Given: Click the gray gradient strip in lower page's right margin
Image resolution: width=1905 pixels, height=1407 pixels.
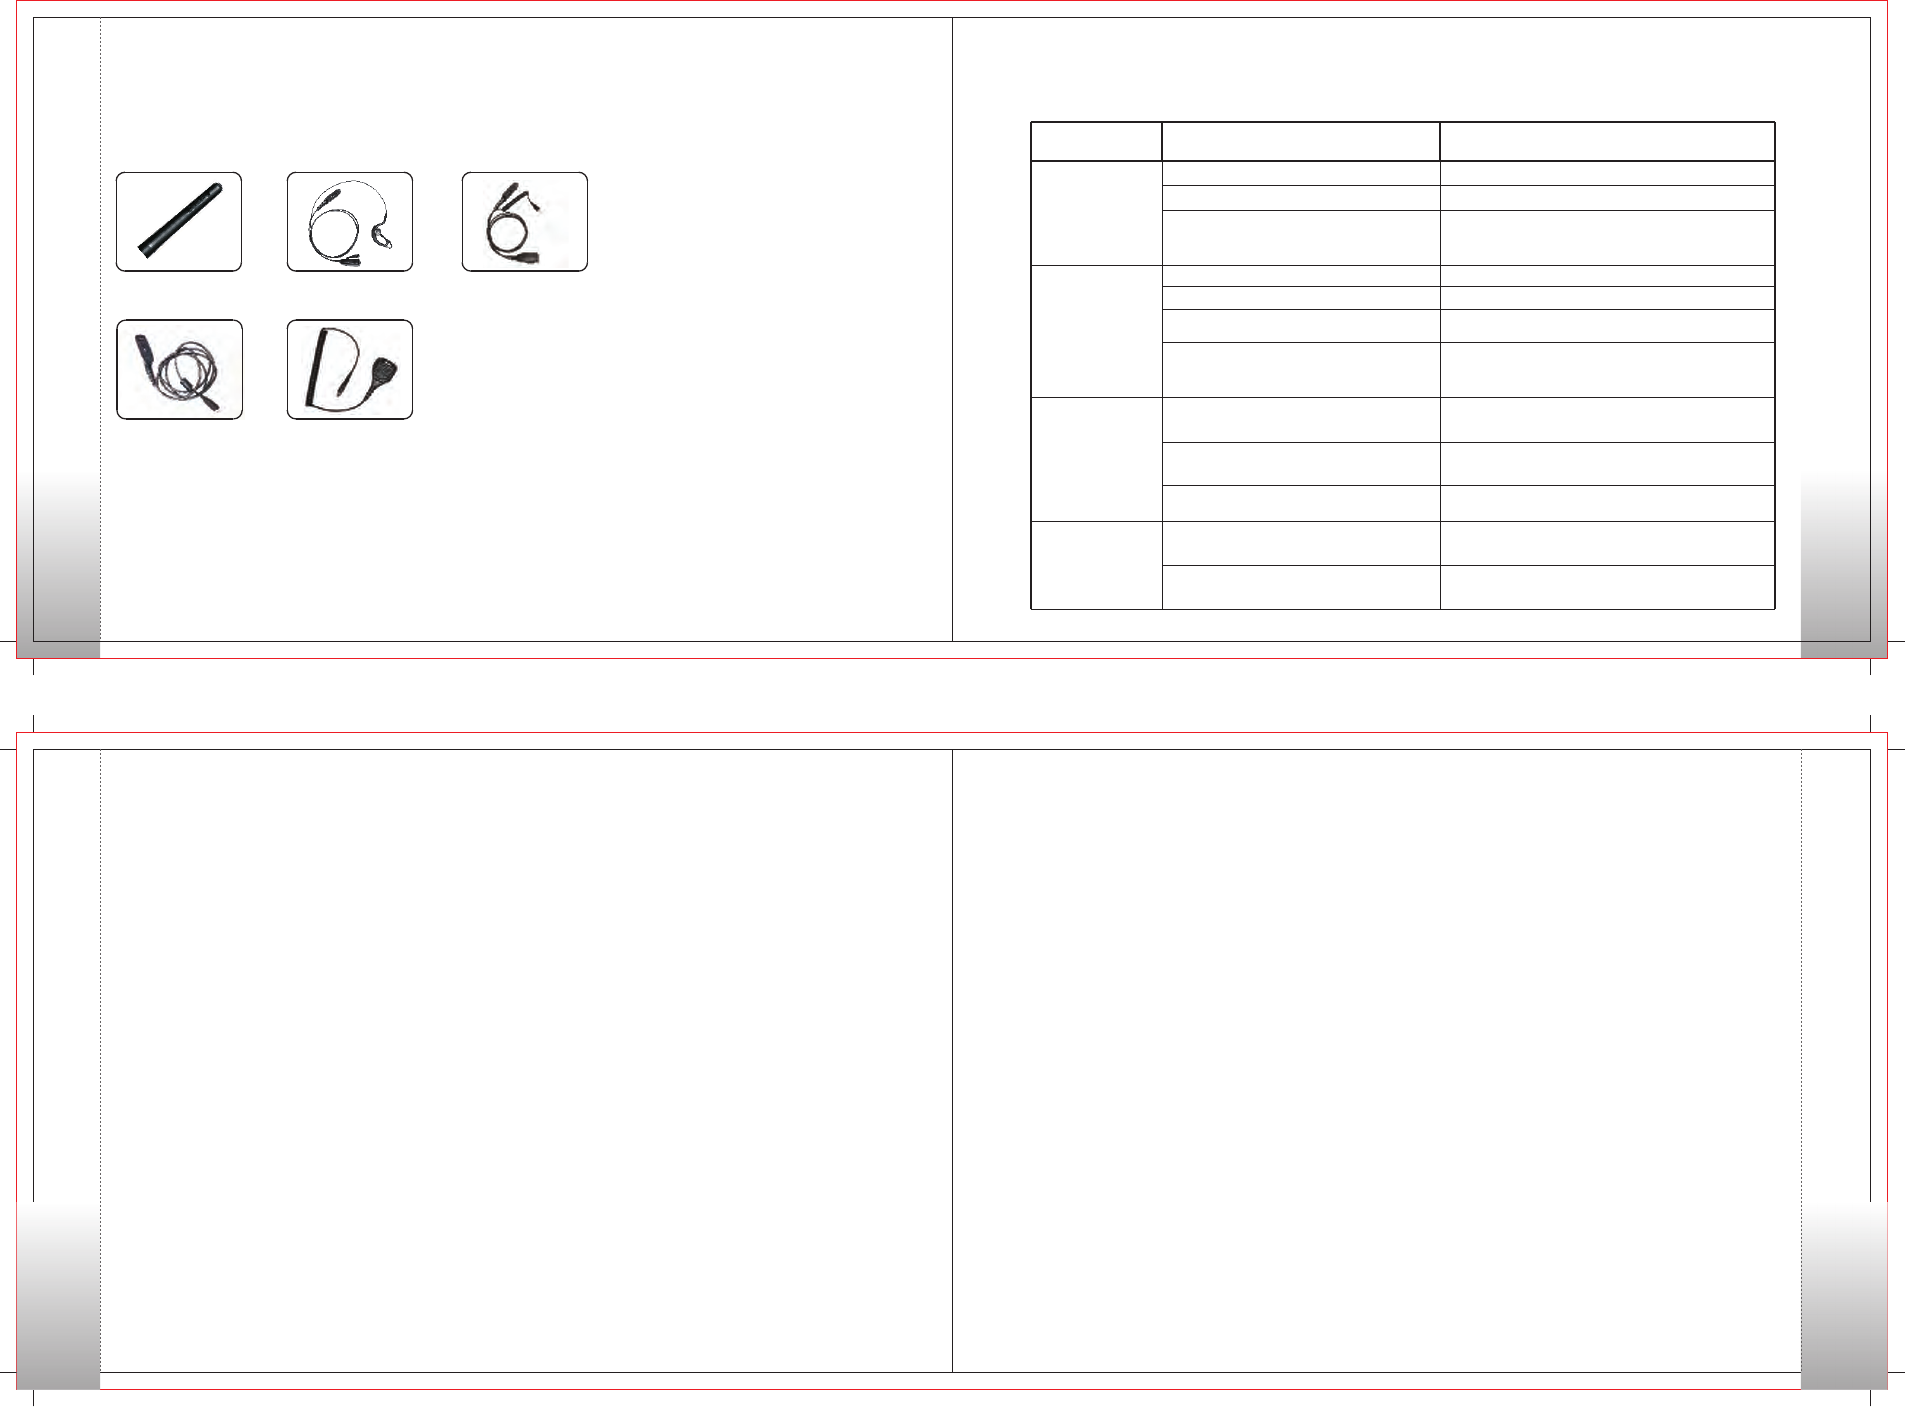Looking at the screenshot, I should pos(1844,1295).
